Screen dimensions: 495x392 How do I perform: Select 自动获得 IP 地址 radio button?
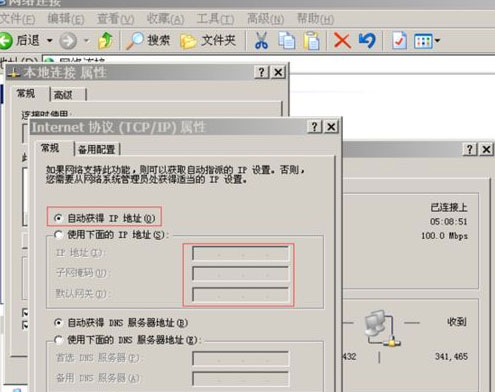(58, 218)
